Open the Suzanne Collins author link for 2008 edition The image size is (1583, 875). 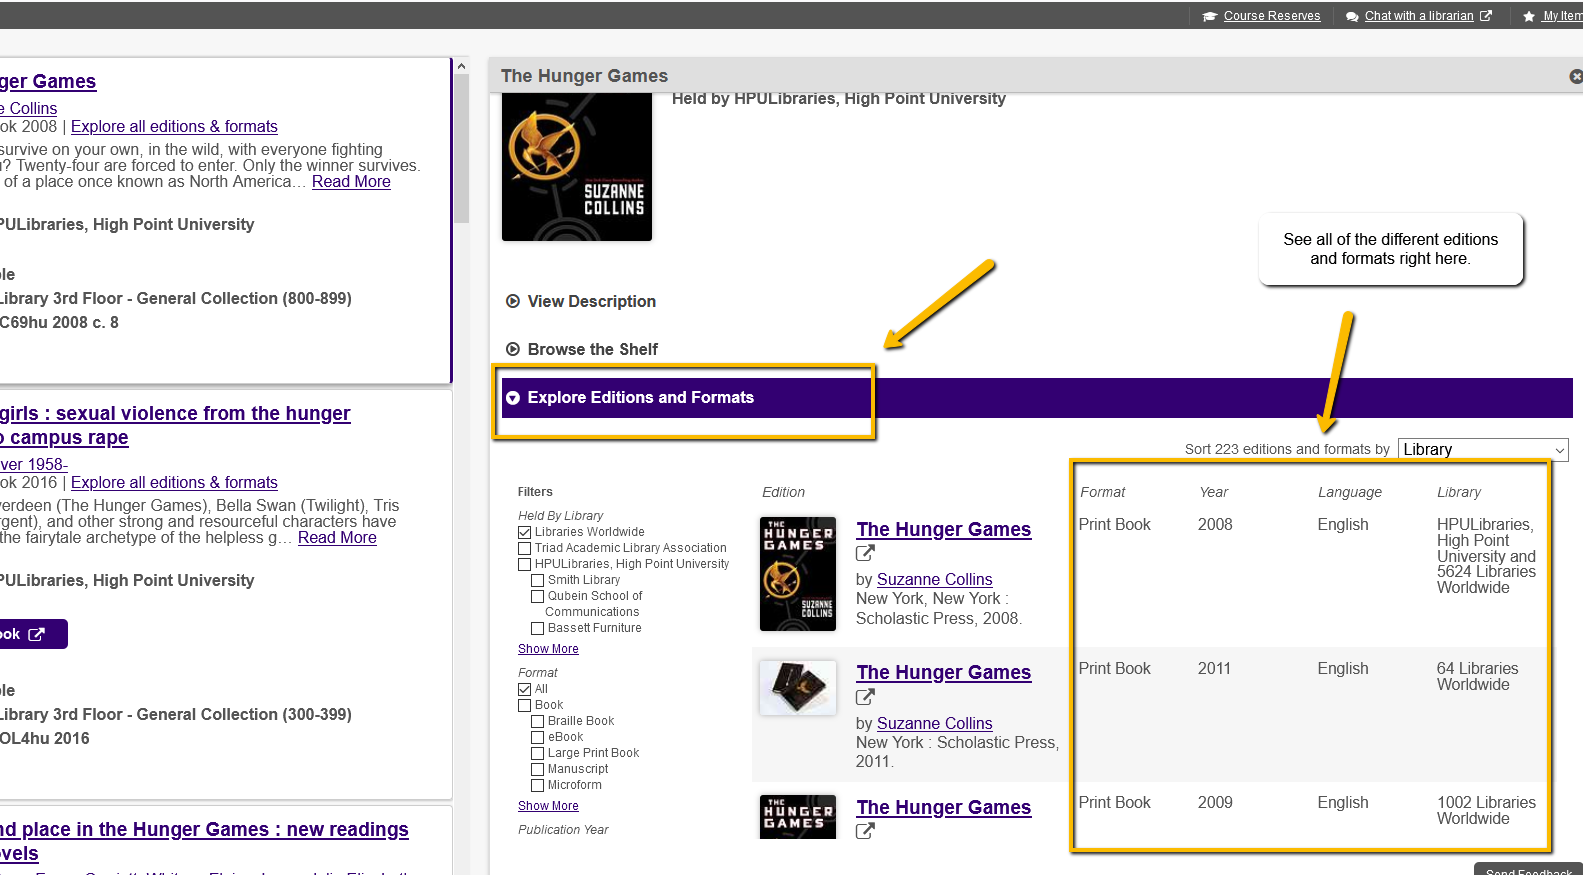934,580
